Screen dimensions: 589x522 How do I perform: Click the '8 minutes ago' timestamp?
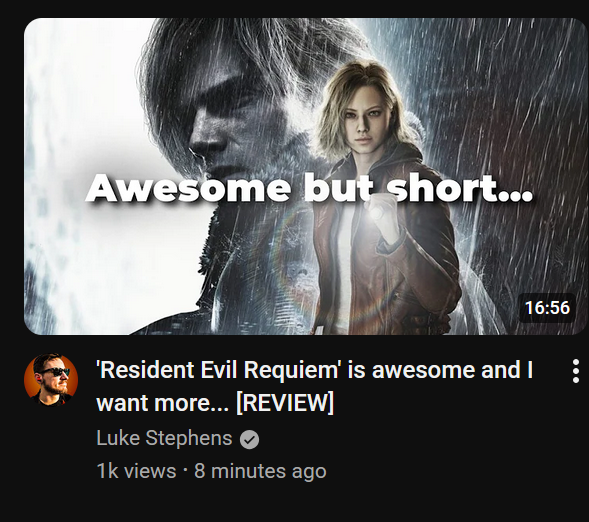(260, 471)
